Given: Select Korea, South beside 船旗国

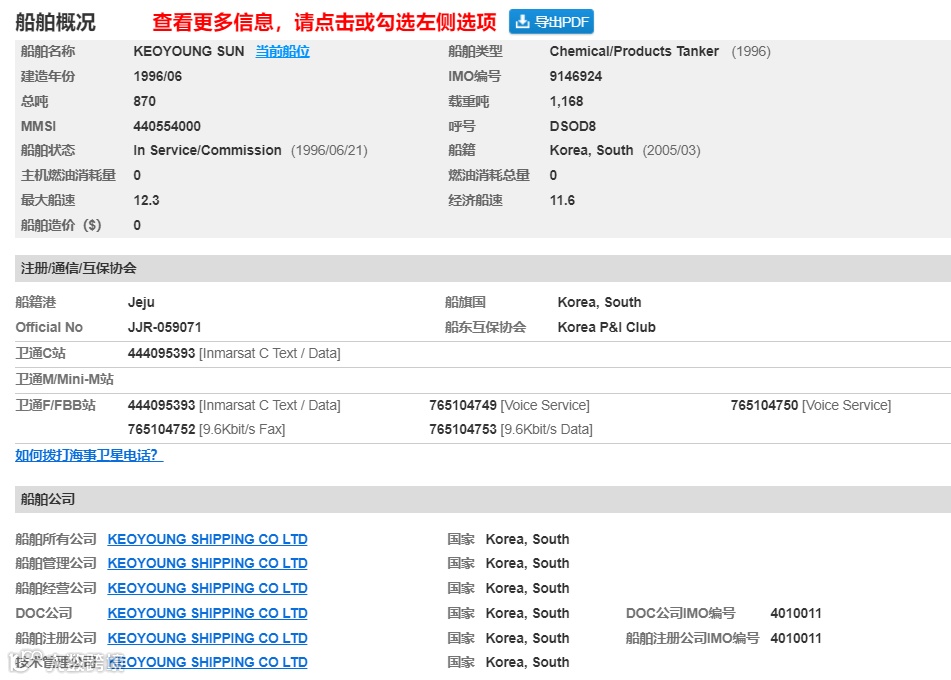Looking at the screenshot, I should click(599, 302).
